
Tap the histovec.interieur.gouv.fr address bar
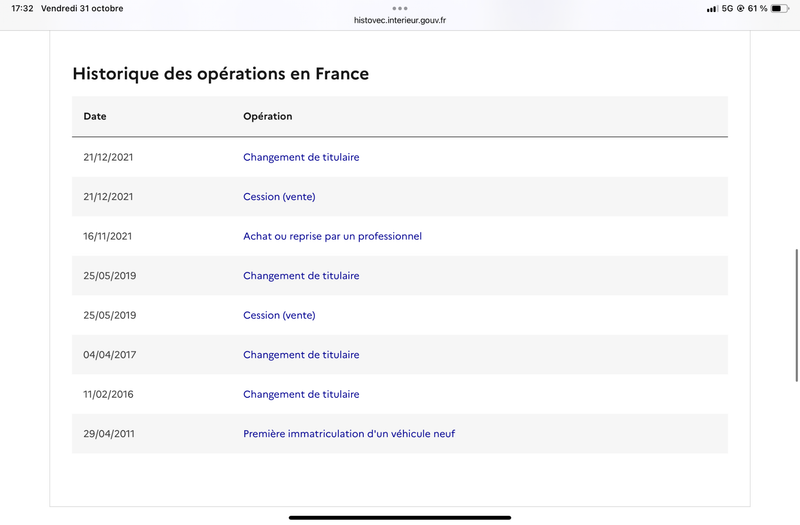pos(400,20)
